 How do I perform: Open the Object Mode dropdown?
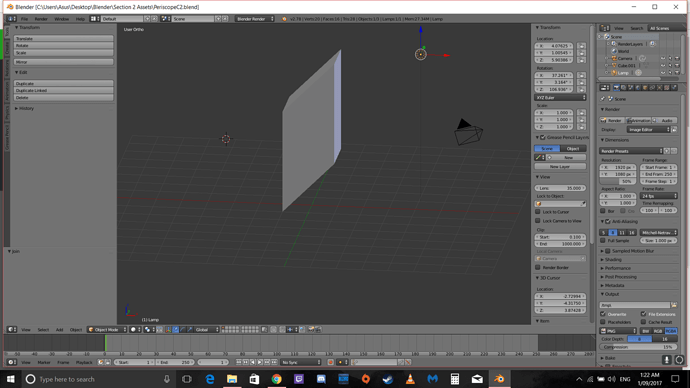[x=107, y=329]
